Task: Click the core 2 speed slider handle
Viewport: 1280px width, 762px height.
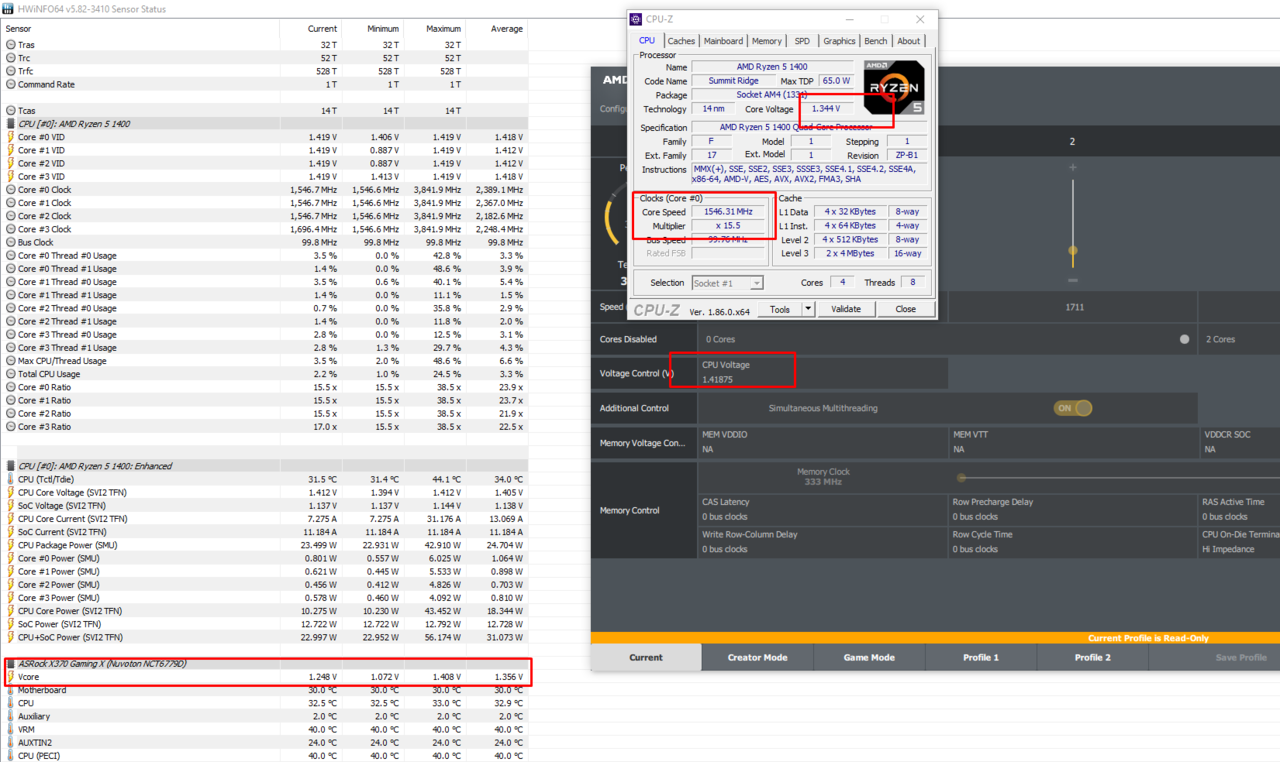Action: click(1073, 251)
